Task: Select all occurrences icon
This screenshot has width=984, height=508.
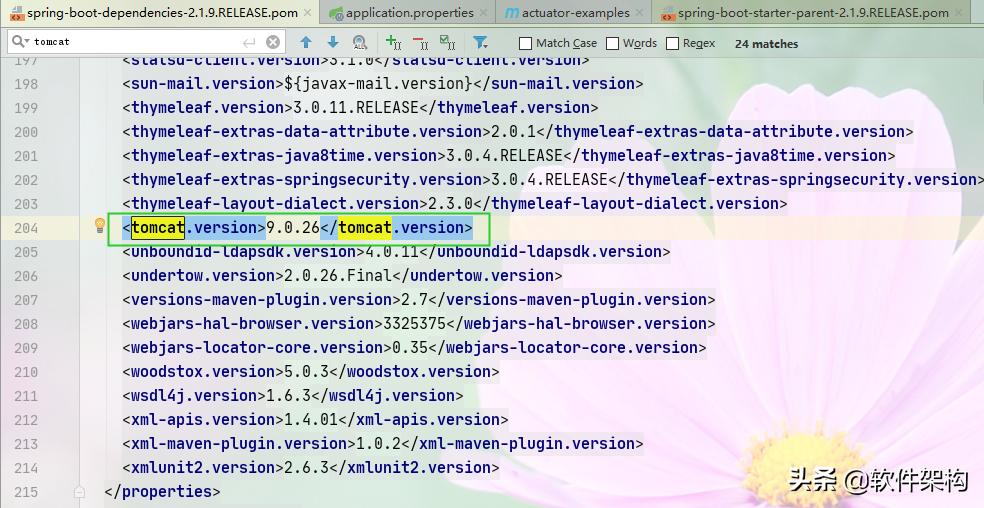Action: point(447,42)
